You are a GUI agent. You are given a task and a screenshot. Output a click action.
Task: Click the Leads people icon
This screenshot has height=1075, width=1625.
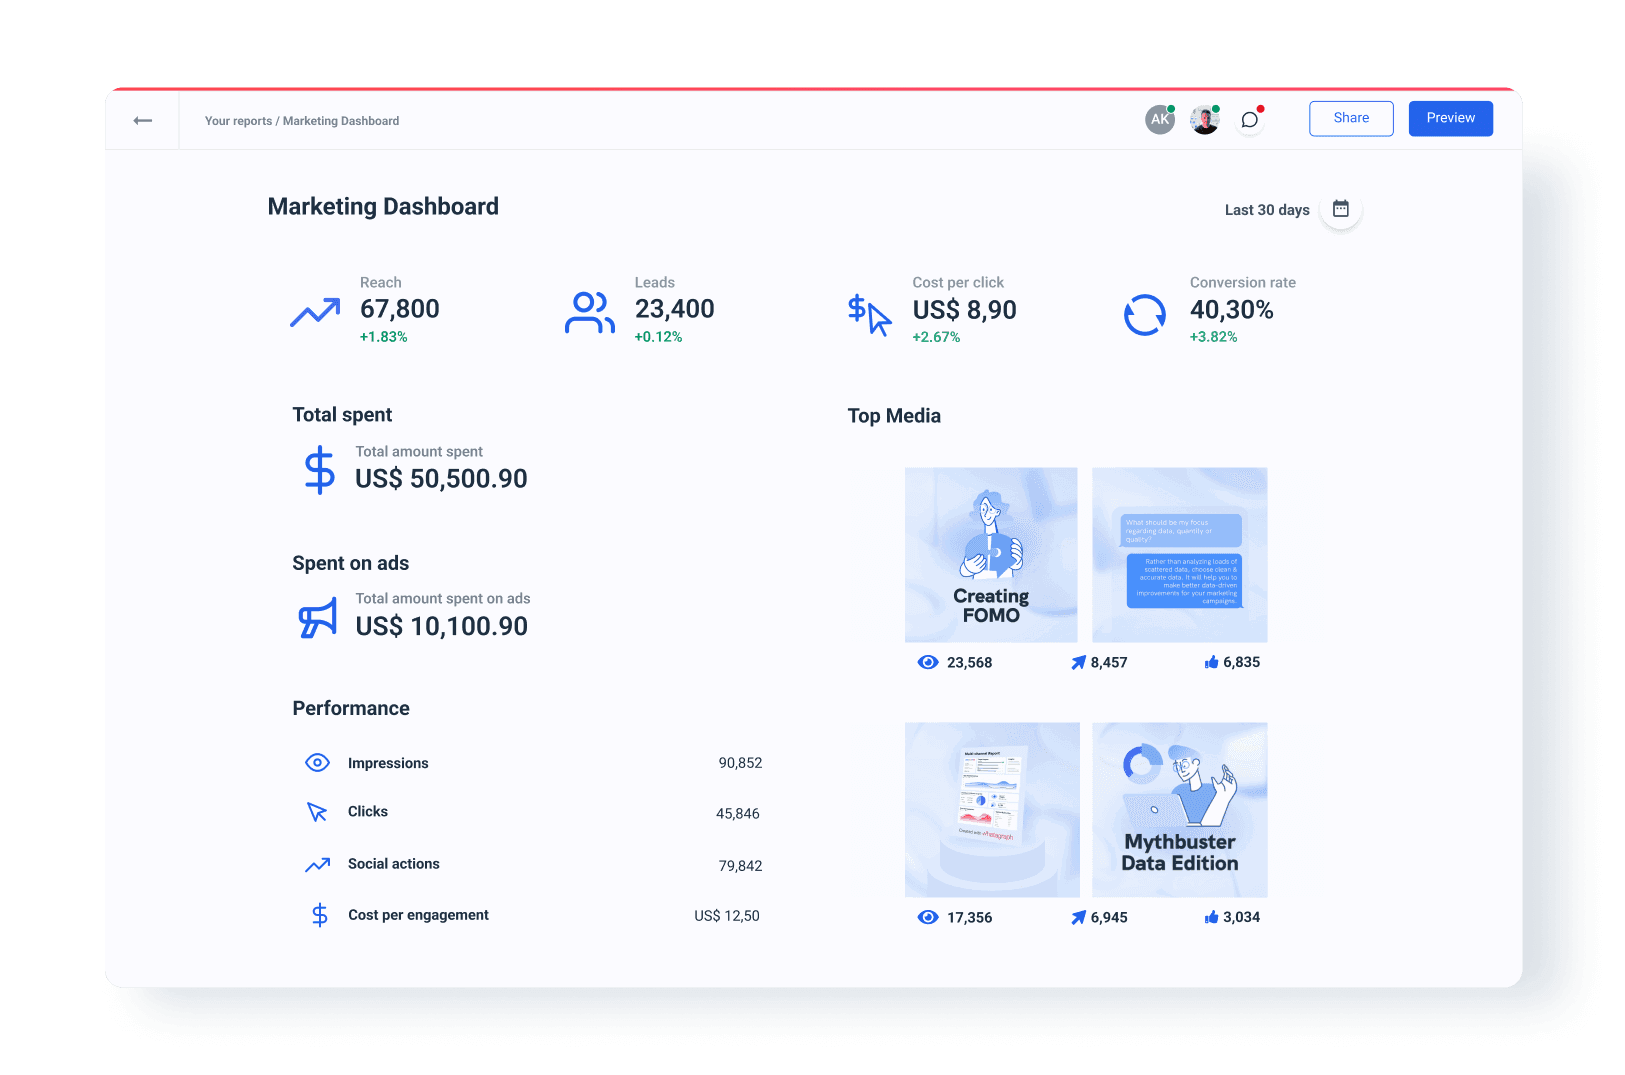(590, 312)
